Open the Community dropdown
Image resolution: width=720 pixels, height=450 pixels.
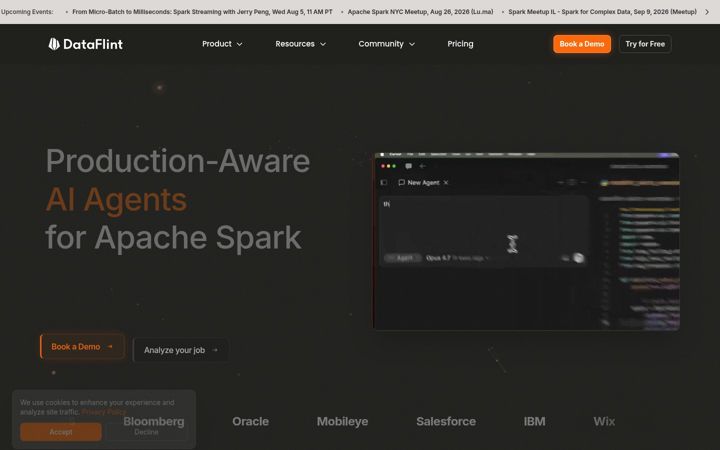386,44
